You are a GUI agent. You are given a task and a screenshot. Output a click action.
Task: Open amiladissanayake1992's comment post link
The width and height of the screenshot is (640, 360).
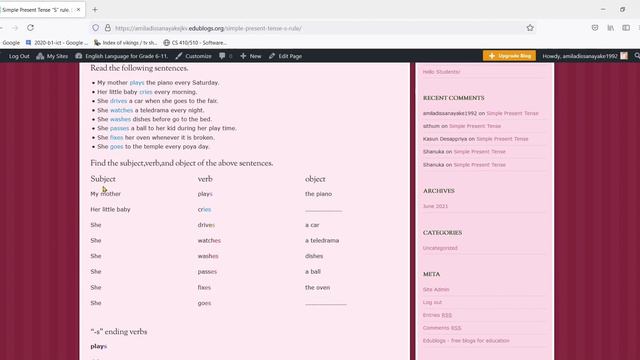512,113
